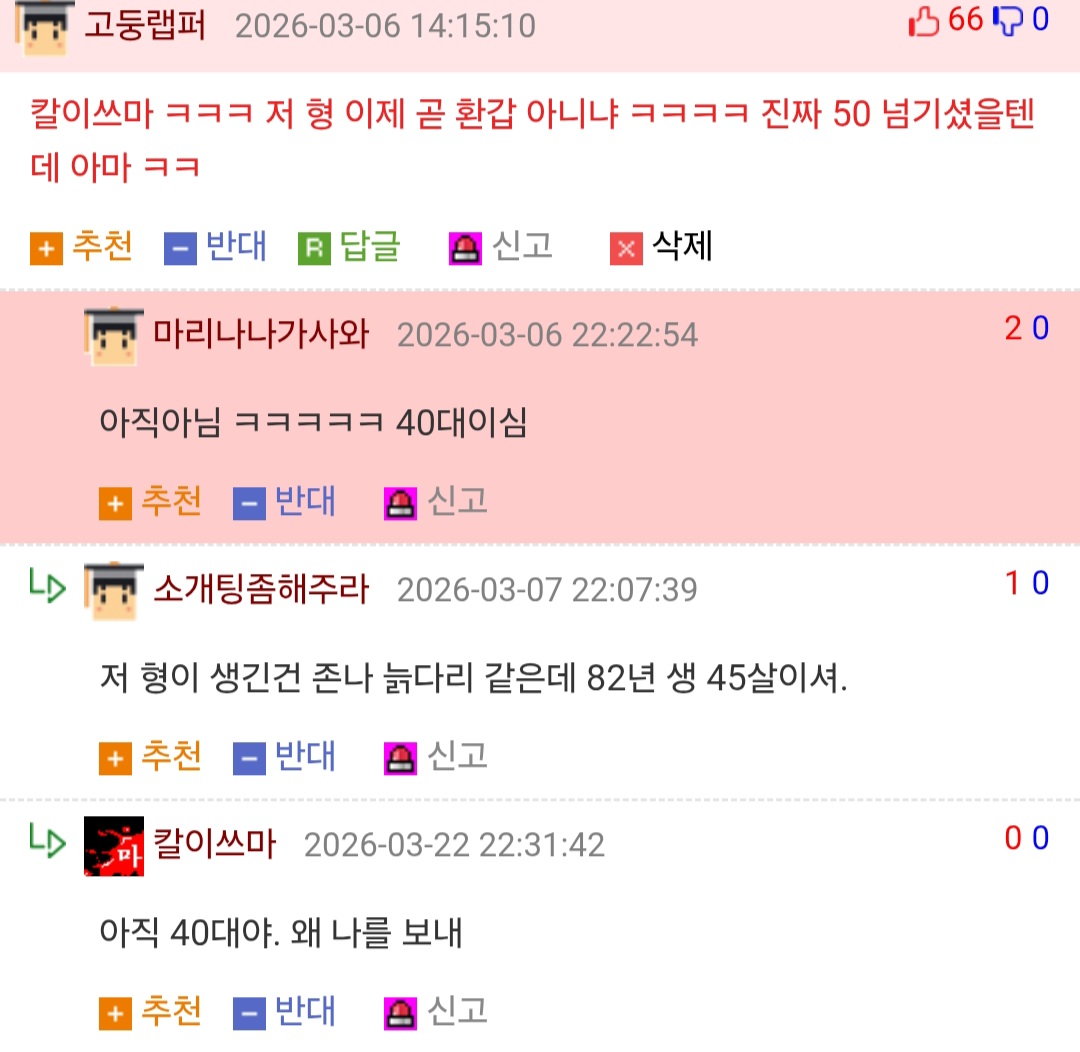Open the 마리나나가사와 username link
Image resolution: width=1080 pixels, height=1052 pixels.
pos(261,333)
